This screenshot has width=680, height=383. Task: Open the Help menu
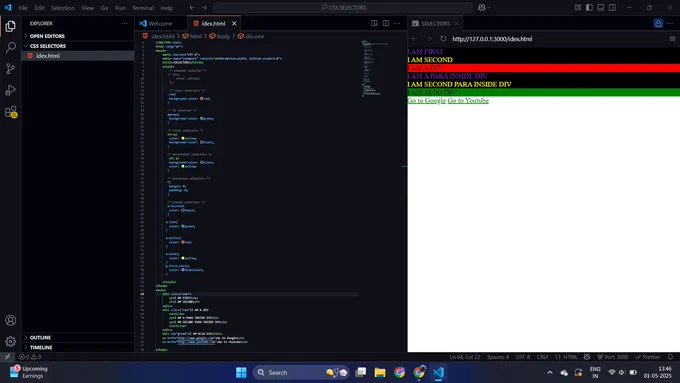point(167,8)
